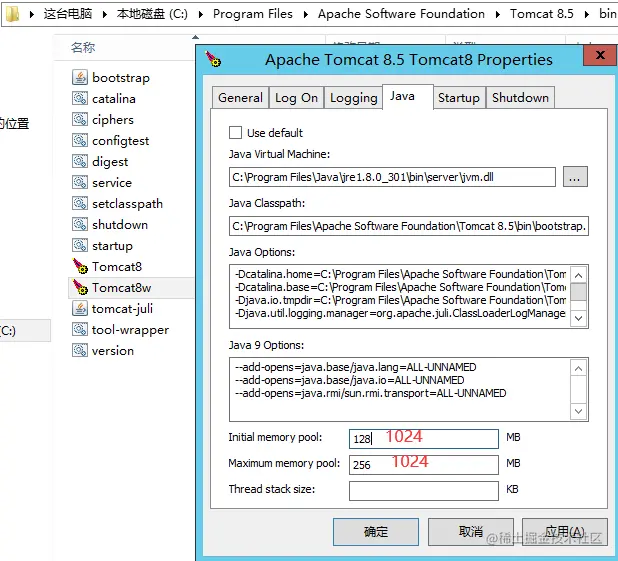Click the 这台电脑 breadcrumb
618x561 pixels.
(68, 14)
